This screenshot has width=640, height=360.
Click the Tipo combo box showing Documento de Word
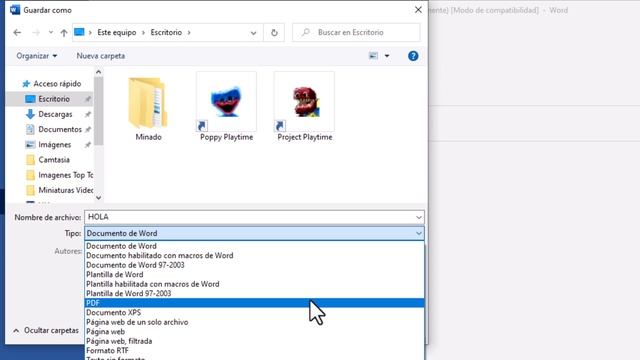point(254,233)
